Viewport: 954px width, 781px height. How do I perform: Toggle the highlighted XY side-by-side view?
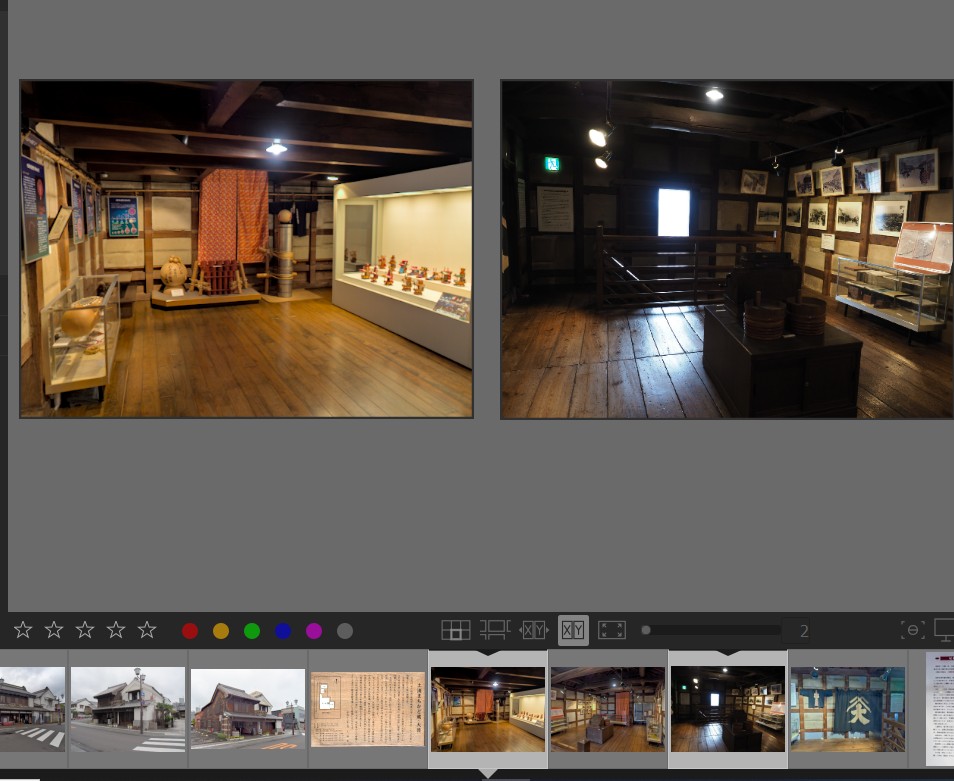(573, 630)
